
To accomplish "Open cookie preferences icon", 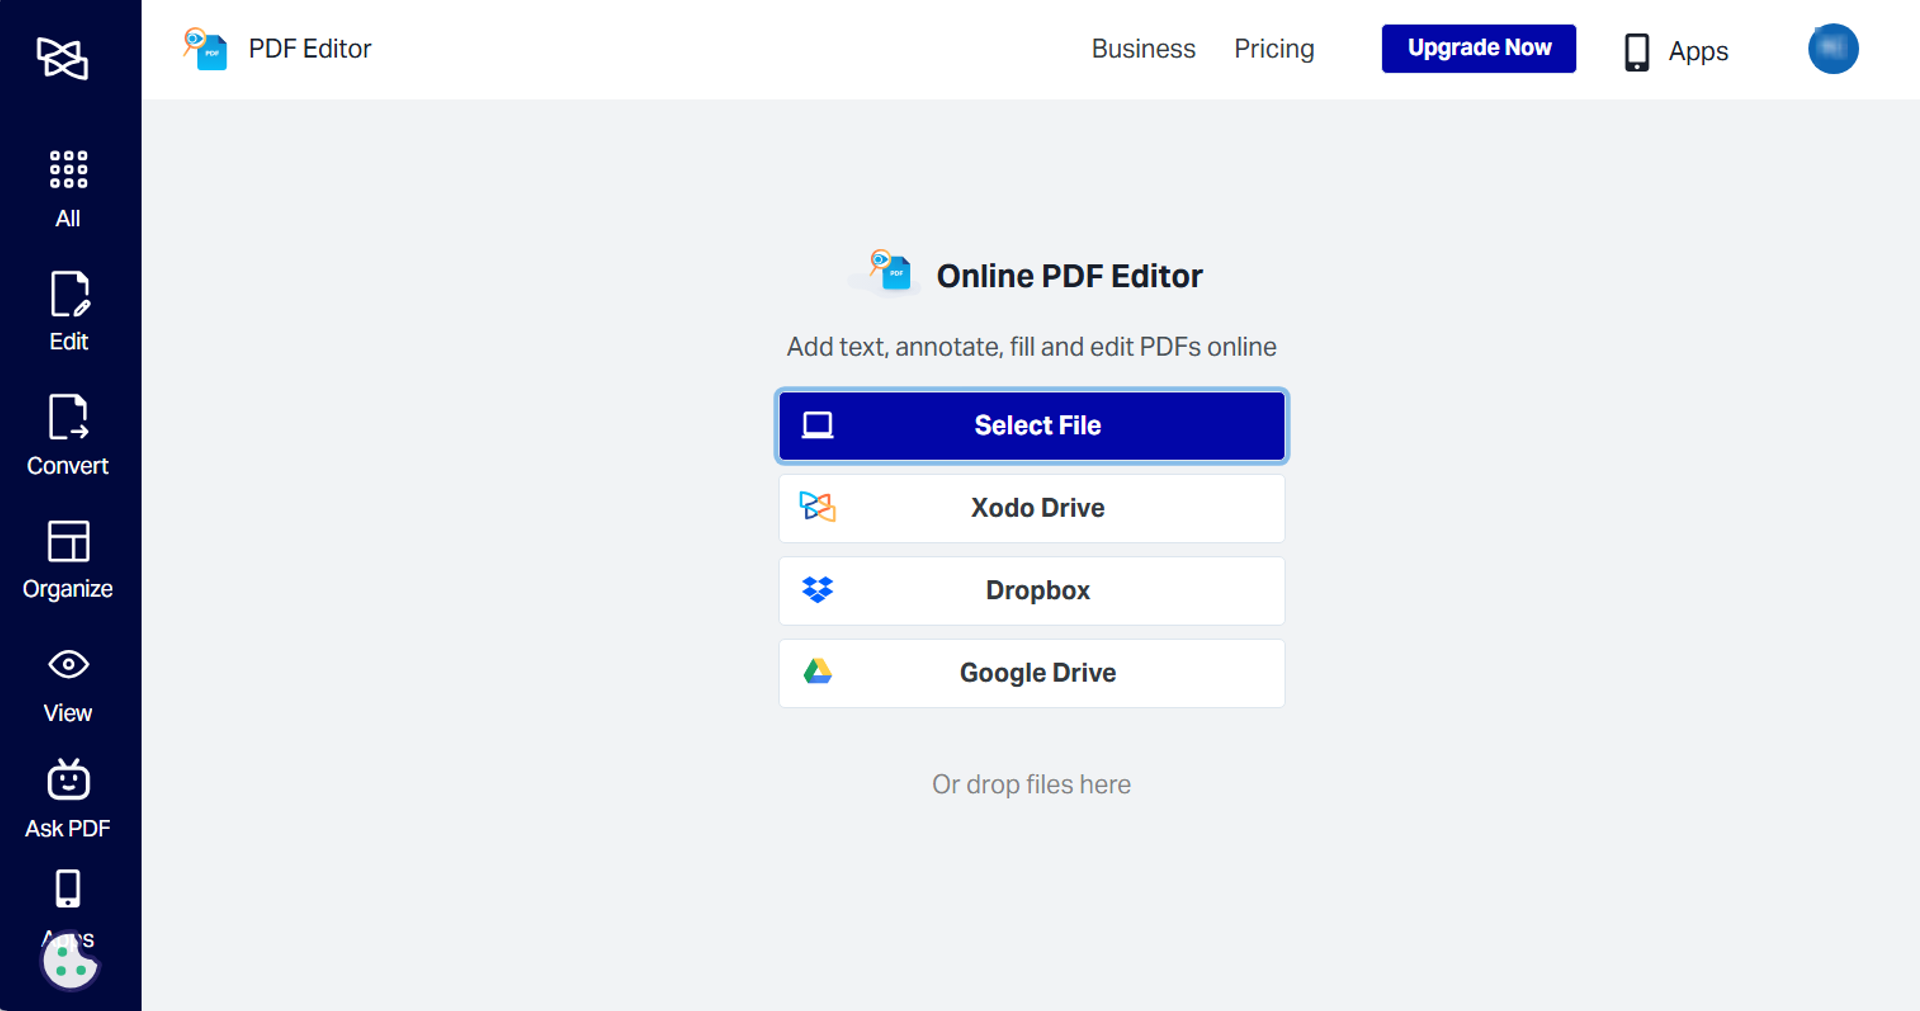I will [70, 961].
